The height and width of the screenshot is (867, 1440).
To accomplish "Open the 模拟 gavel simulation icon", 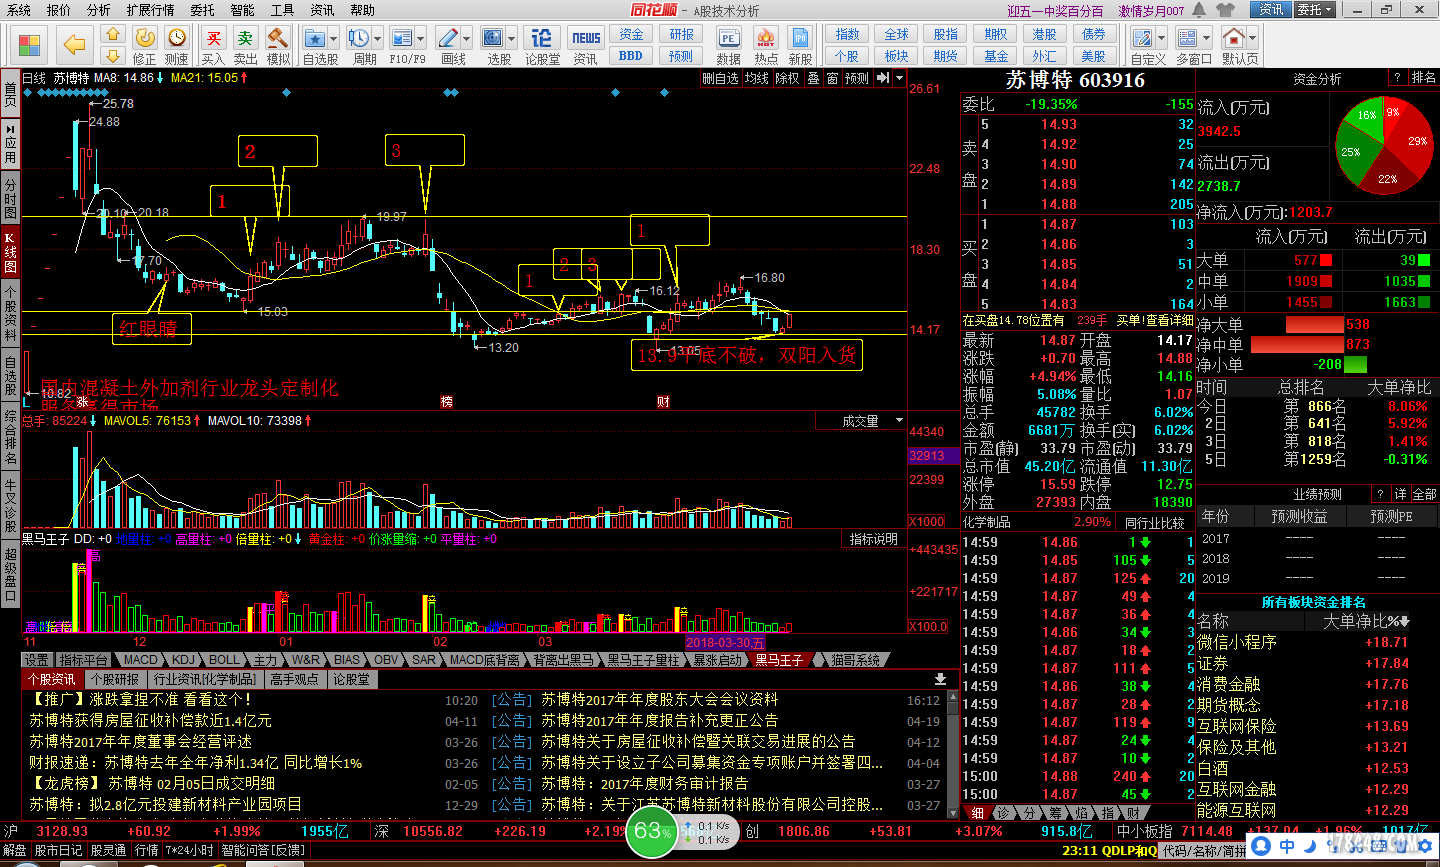I will pos(278,38).
